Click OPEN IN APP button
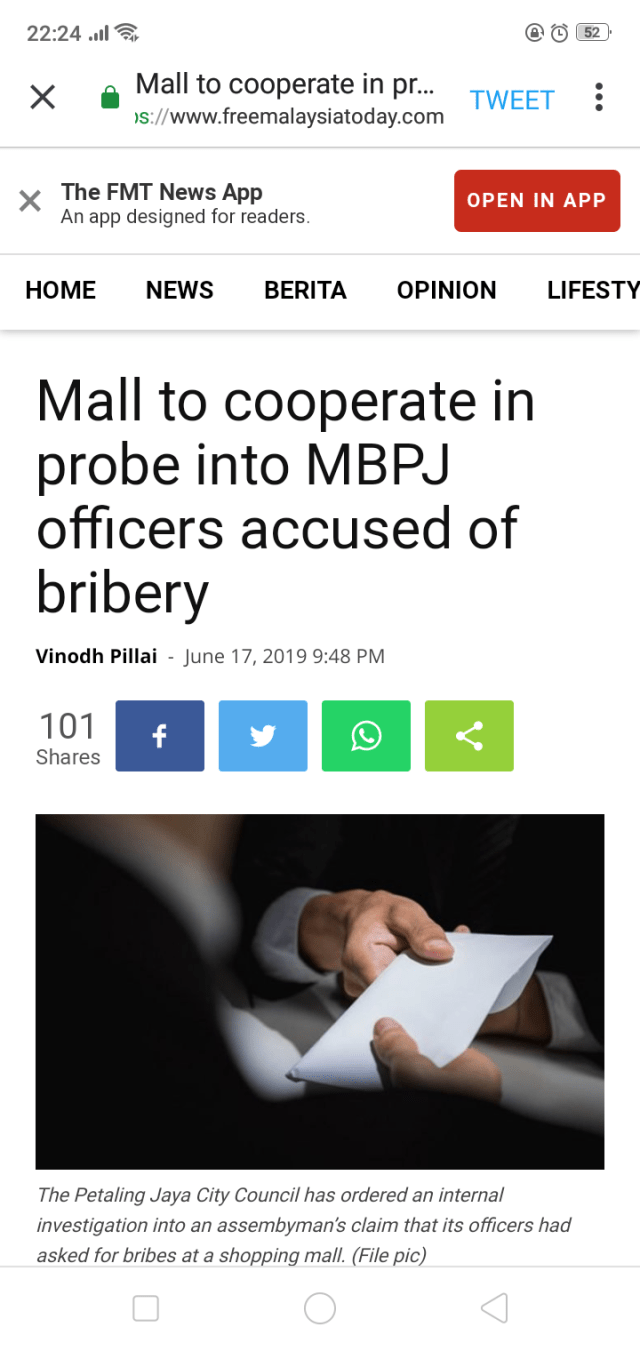Image resolution: width=640 pixels, height=1351 pixels. point(537,200)
